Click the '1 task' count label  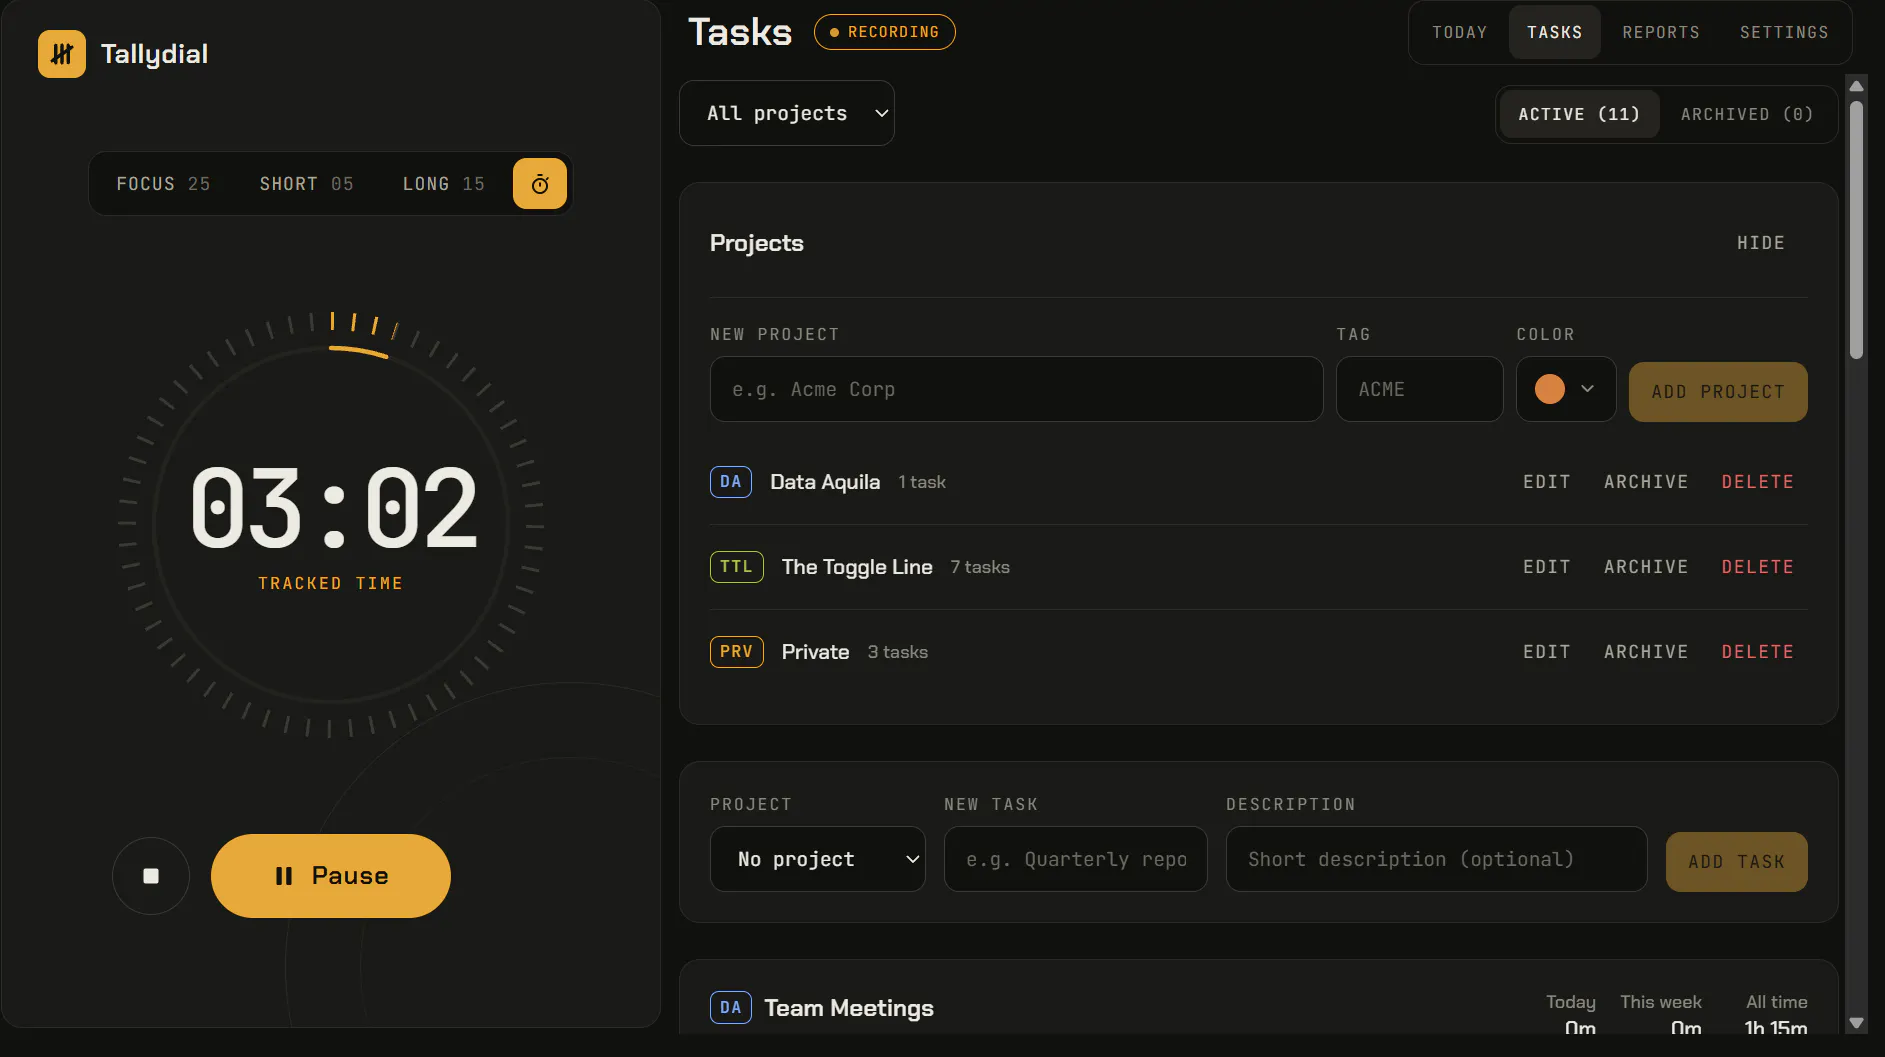[922, 482]
